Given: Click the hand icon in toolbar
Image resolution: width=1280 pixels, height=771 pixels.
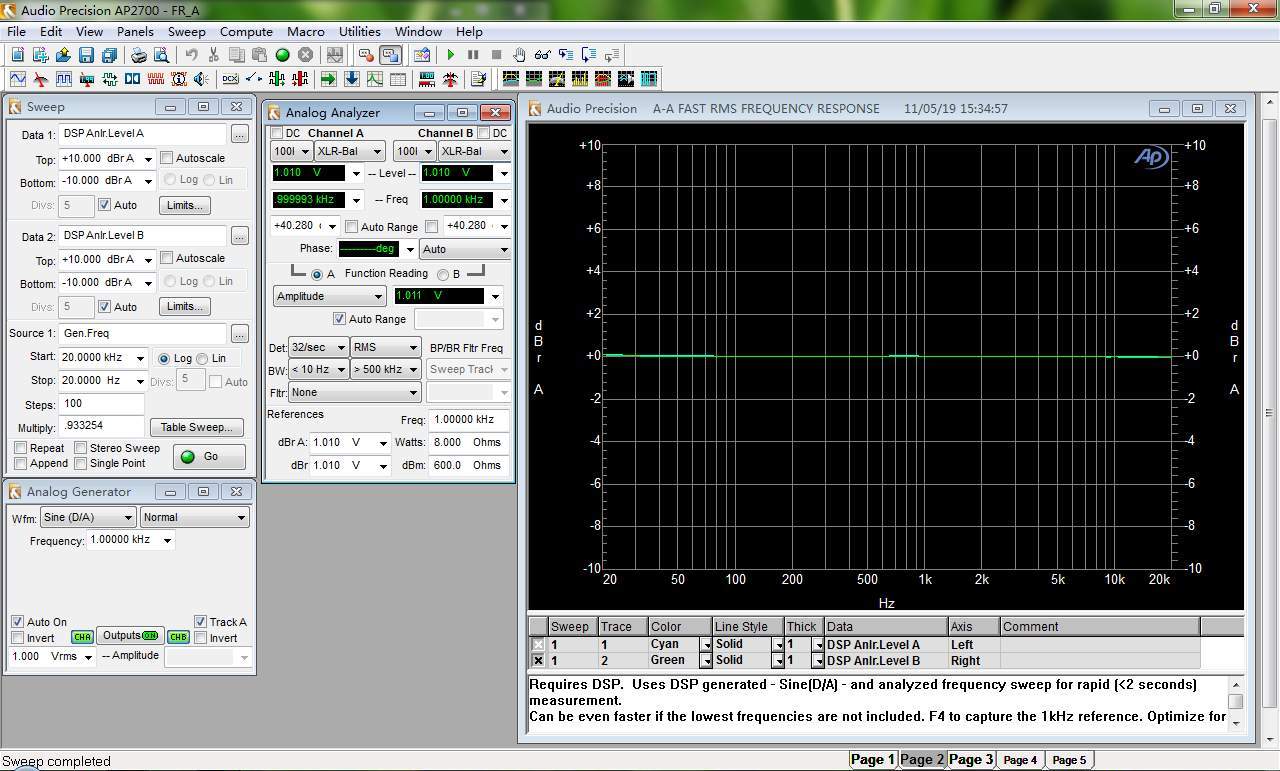Looking at the screenshot, I should (x=520, y=55).
